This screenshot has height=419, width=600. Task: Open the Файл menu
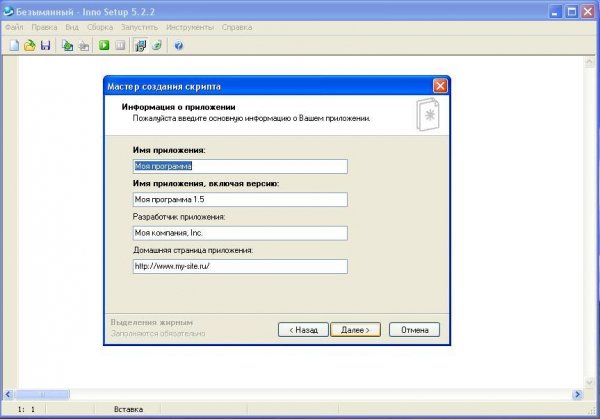click(14, 27)
